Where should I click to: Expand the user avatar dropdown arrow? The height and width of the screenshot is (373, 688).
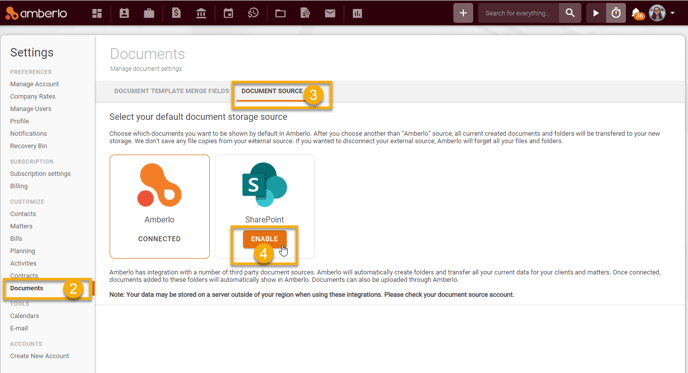point(673,13)
